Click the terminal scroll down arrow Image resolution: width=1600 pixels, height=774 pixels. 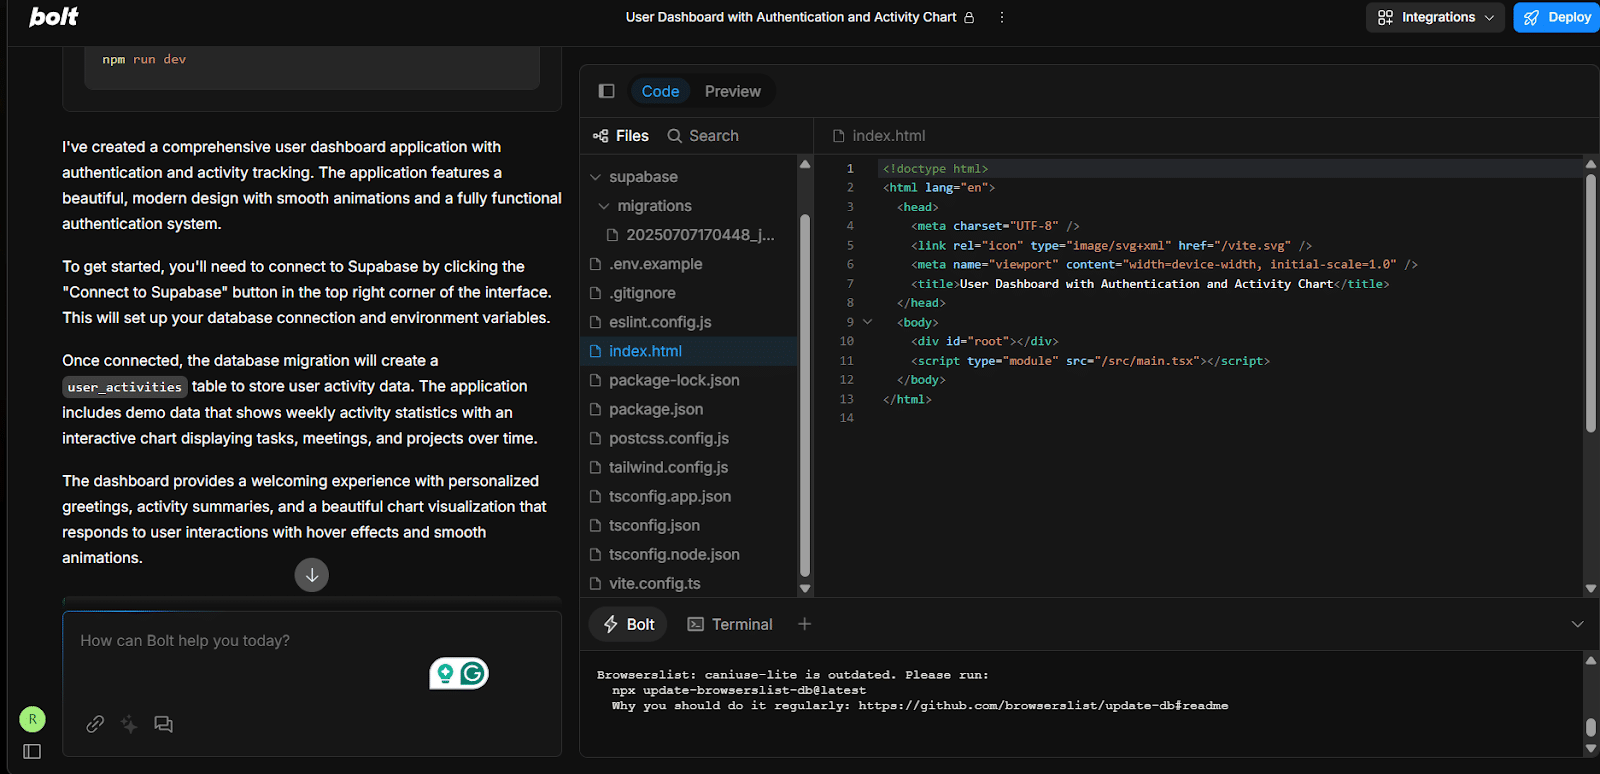click(x=1590, y=749)
